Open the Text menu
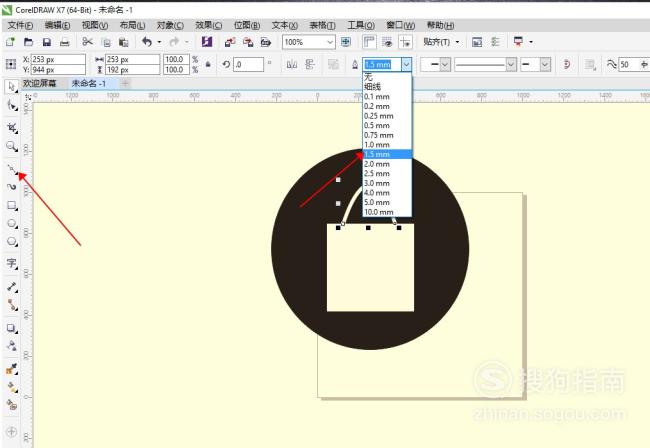 (x=284, y=25)
